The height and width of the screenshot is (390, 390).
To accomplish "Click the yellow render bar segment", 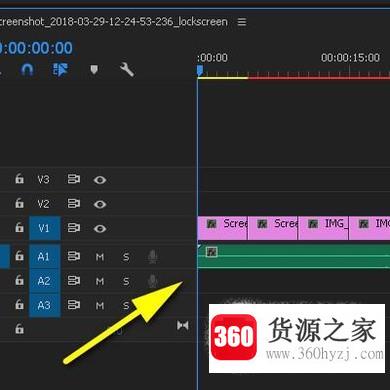I will pyautogui.click(x=223, y=78).
